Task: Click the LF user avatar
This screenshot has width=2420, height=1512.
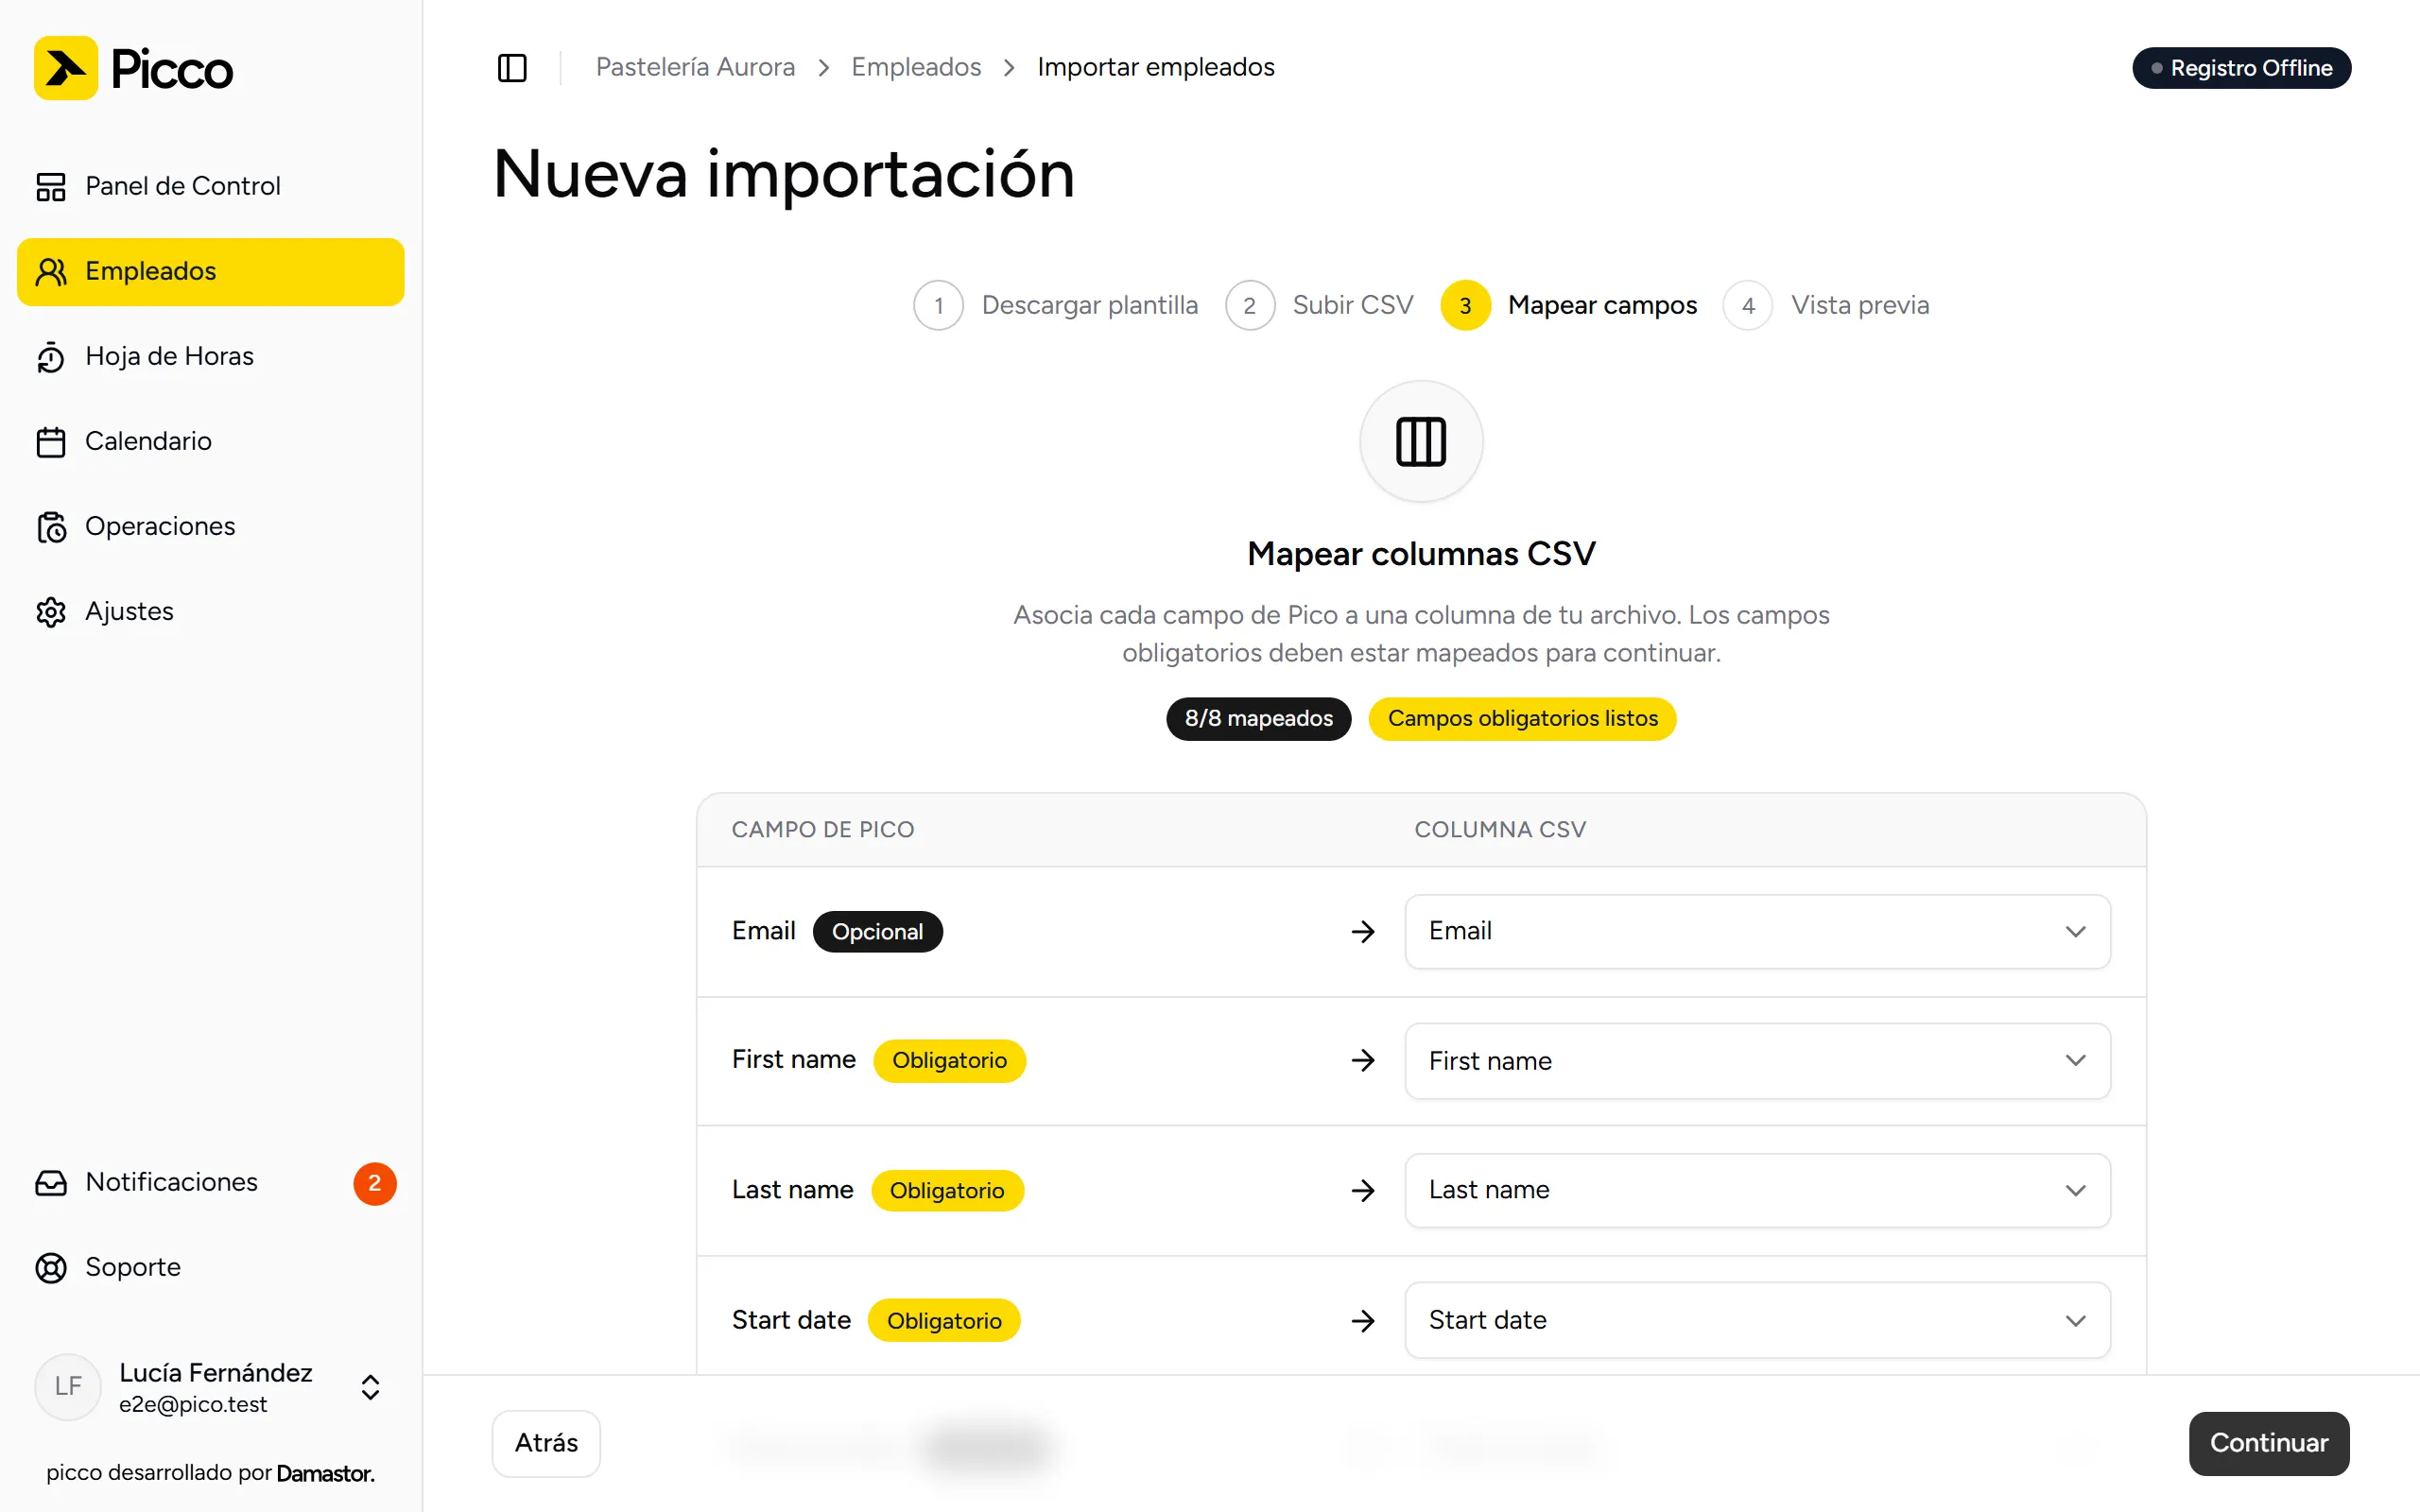Action: point(68,1387)
